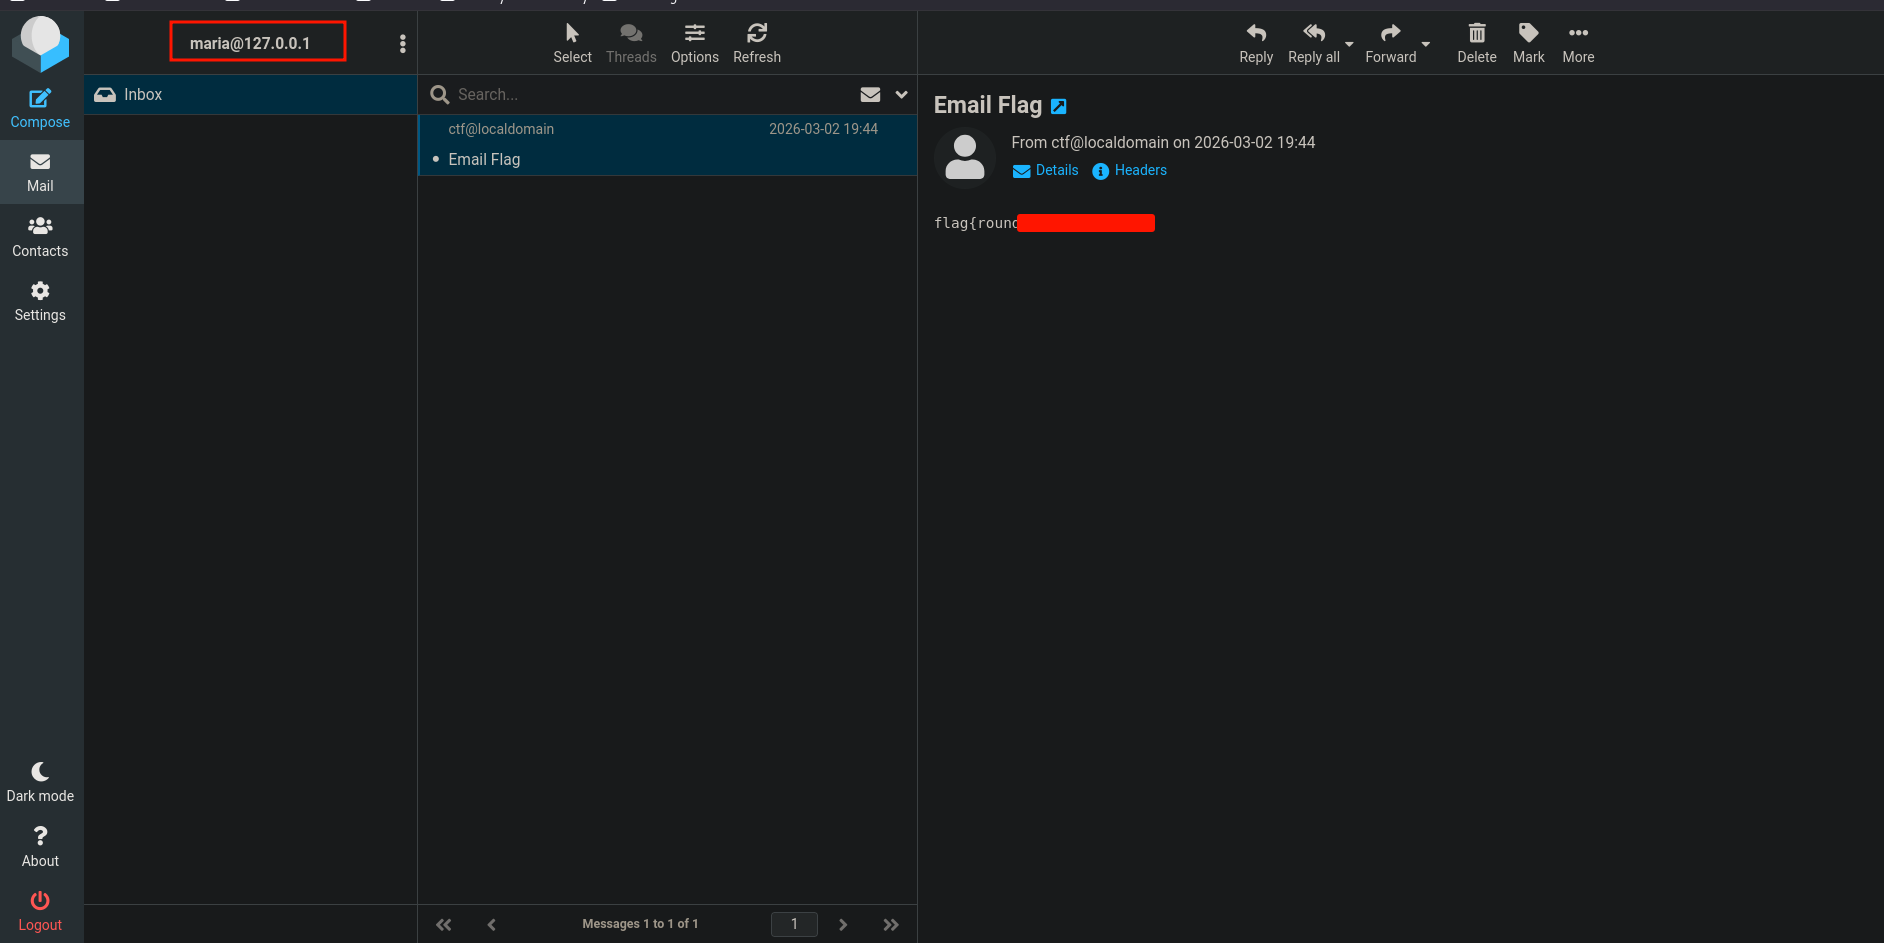Open Email Flag in new window
Image resolution: width=1884 pixels, height=943 pixels.
(1058, 106)
